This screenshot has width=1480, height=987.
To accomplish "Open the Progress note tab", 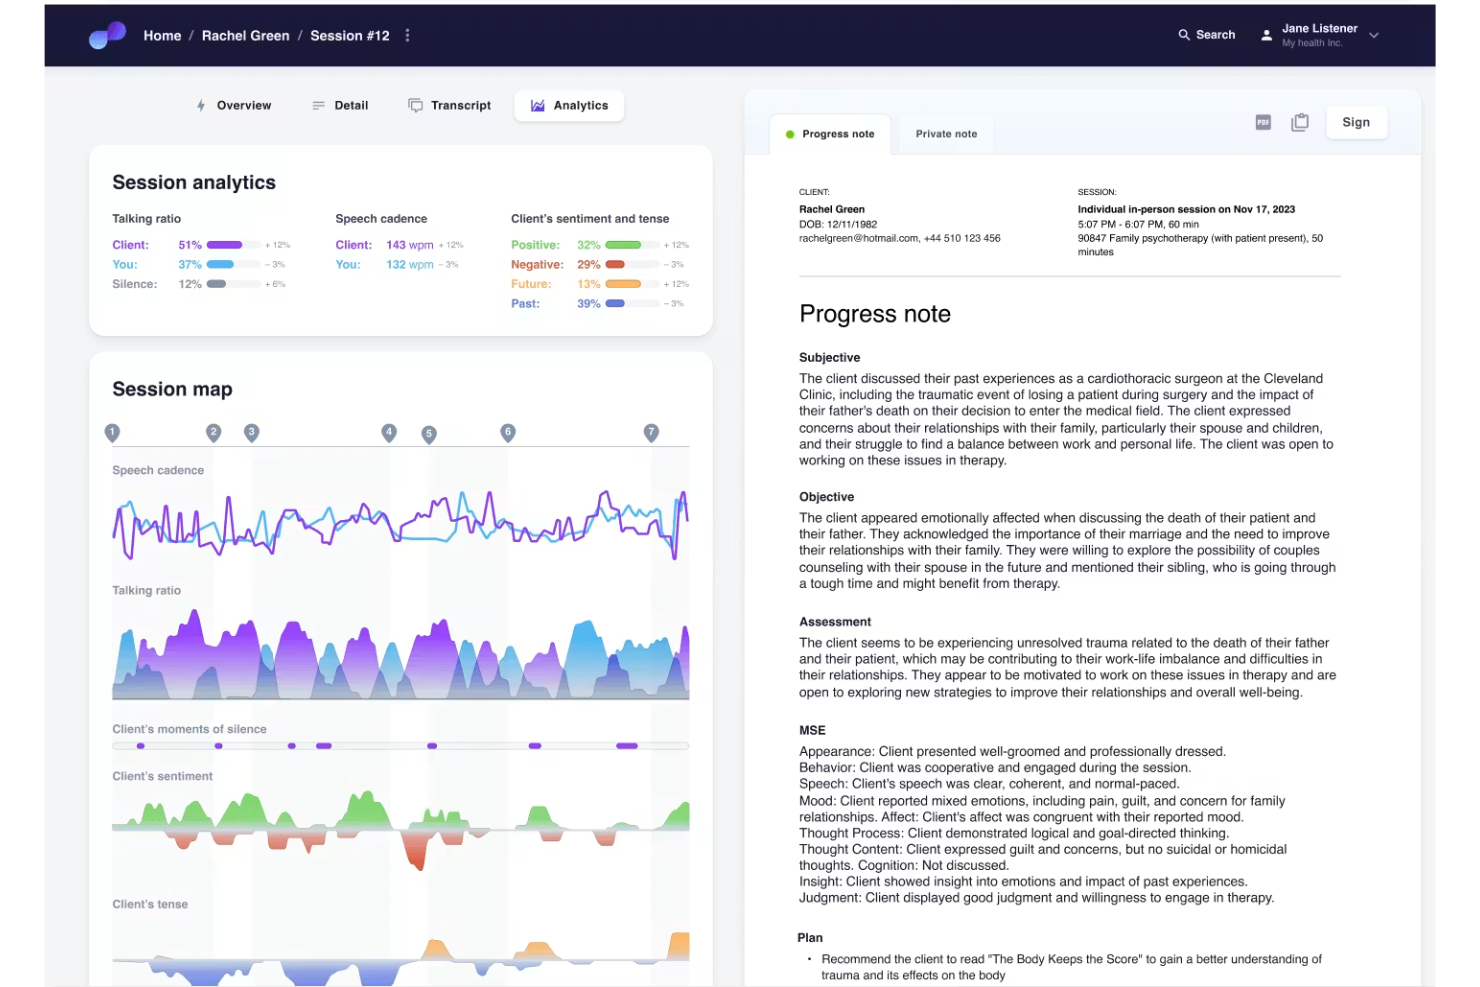I will coord(830,134).
